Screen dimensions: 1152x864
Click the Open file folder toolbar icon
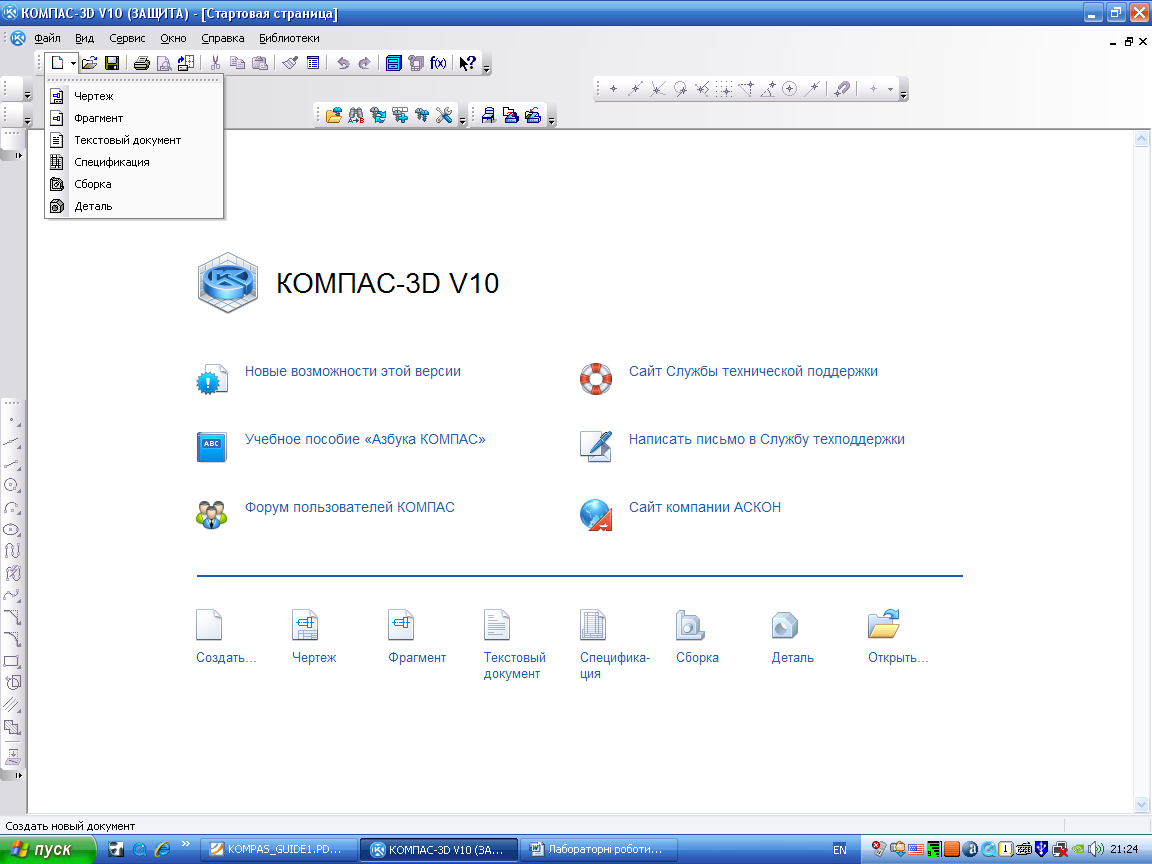pos(89,63)
